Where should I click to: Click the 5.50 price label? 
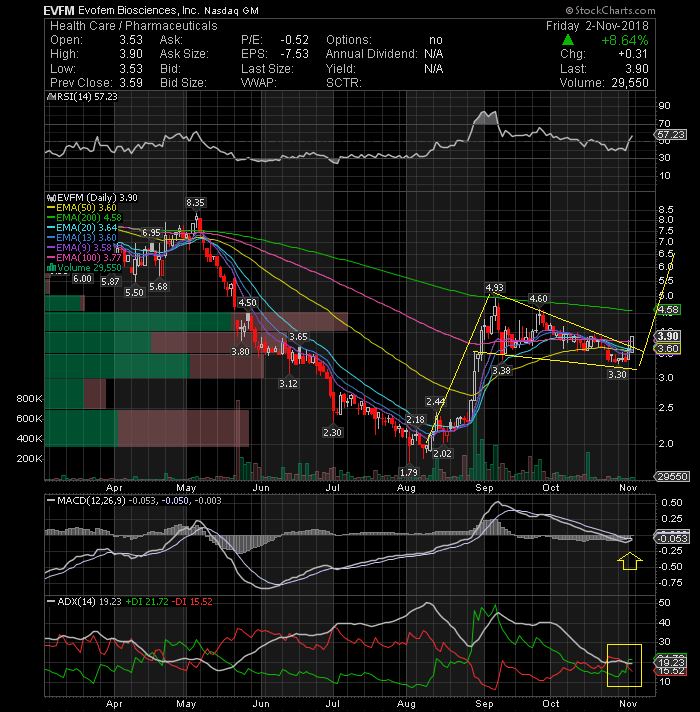[x=134, y=292]
